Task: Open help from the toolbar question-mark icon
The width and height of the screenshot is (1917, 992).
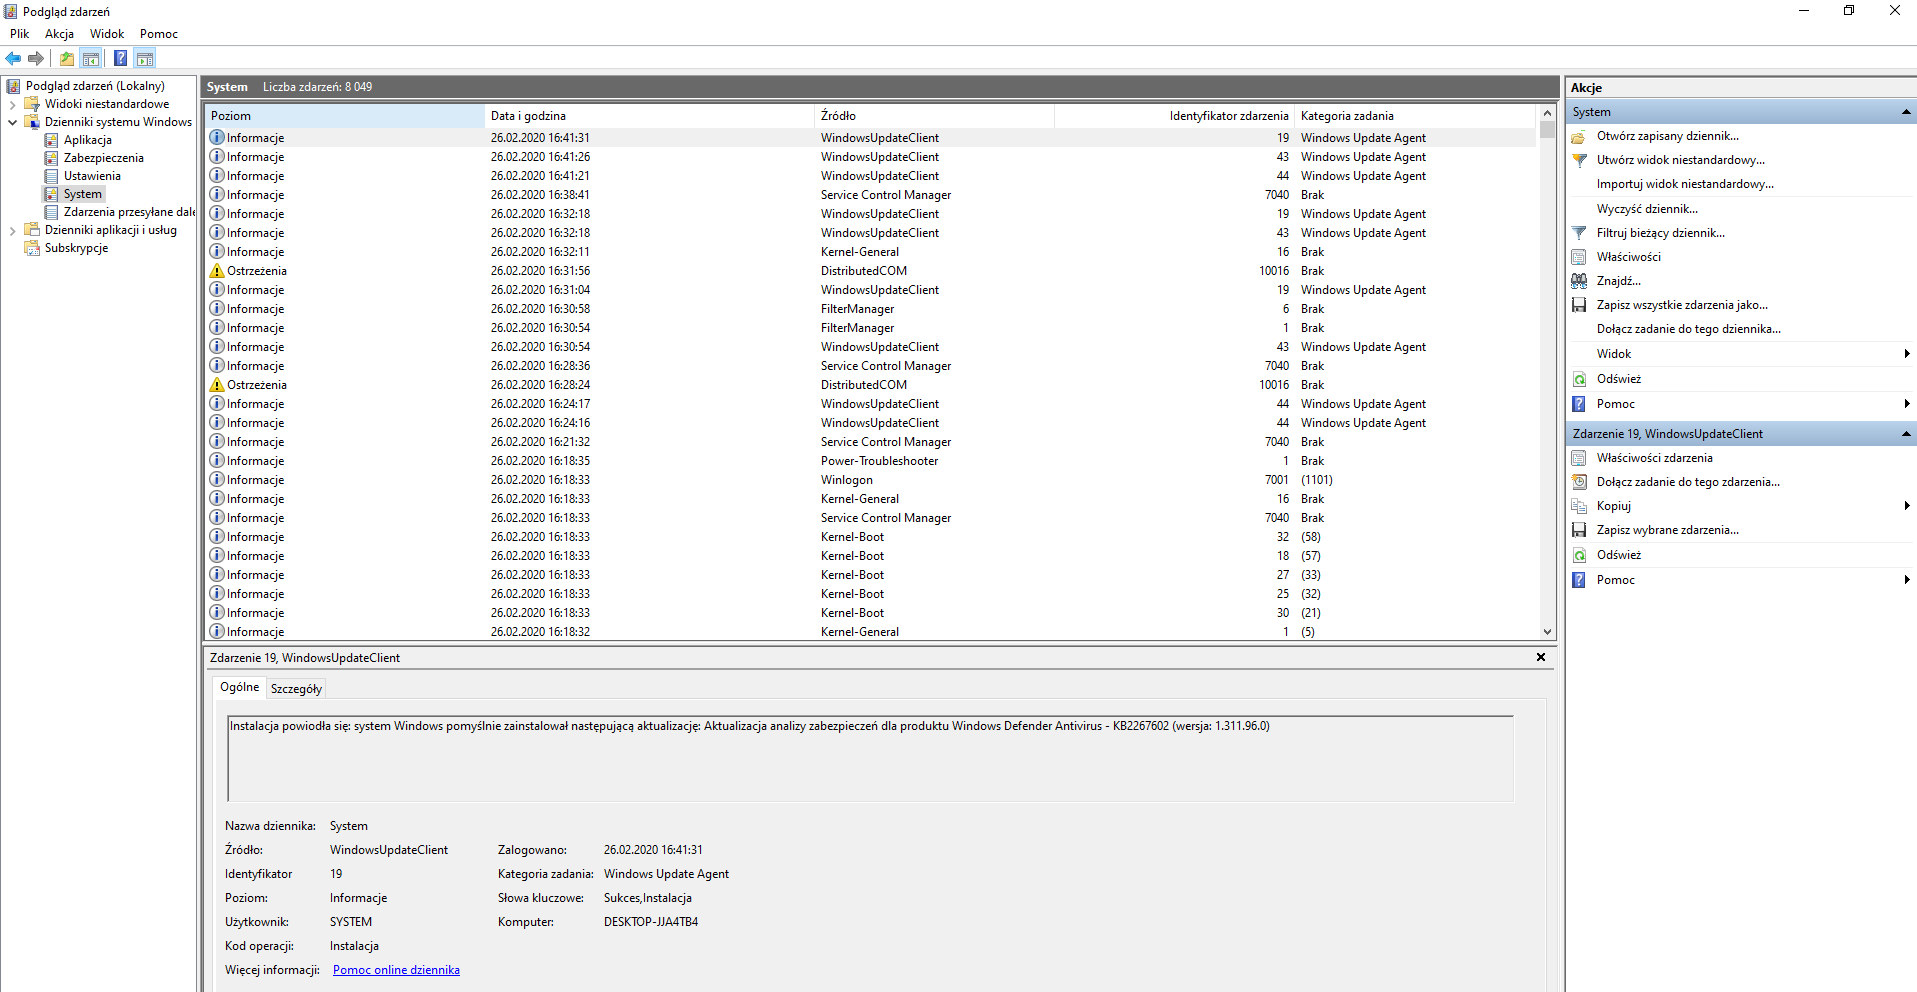Action: click(120, 58)
